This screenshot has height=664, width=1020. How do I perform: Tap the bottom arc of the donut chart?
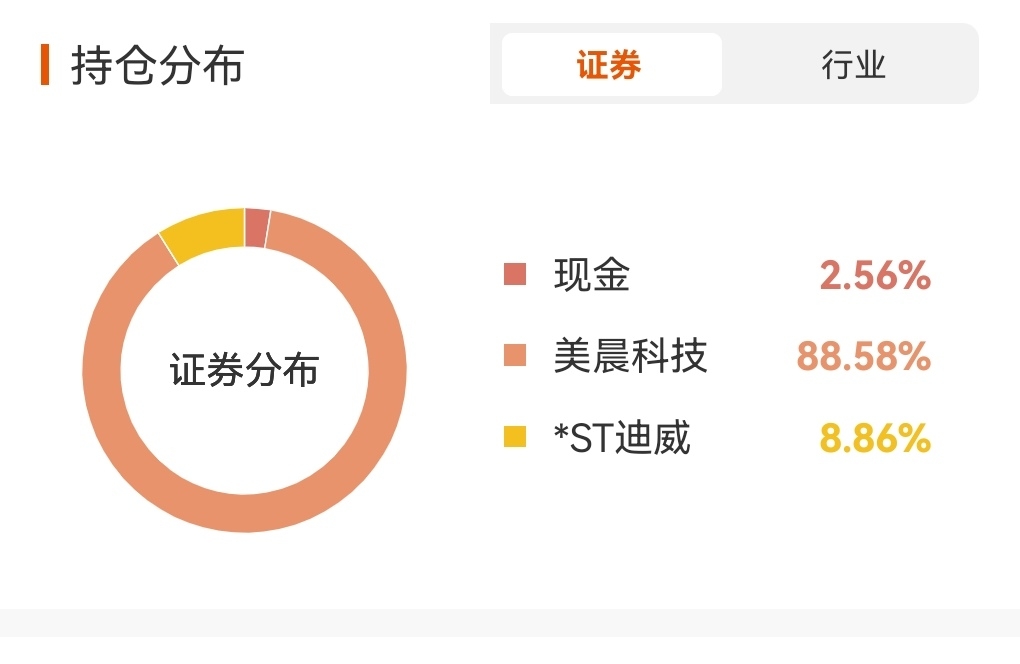pos(245,513)
